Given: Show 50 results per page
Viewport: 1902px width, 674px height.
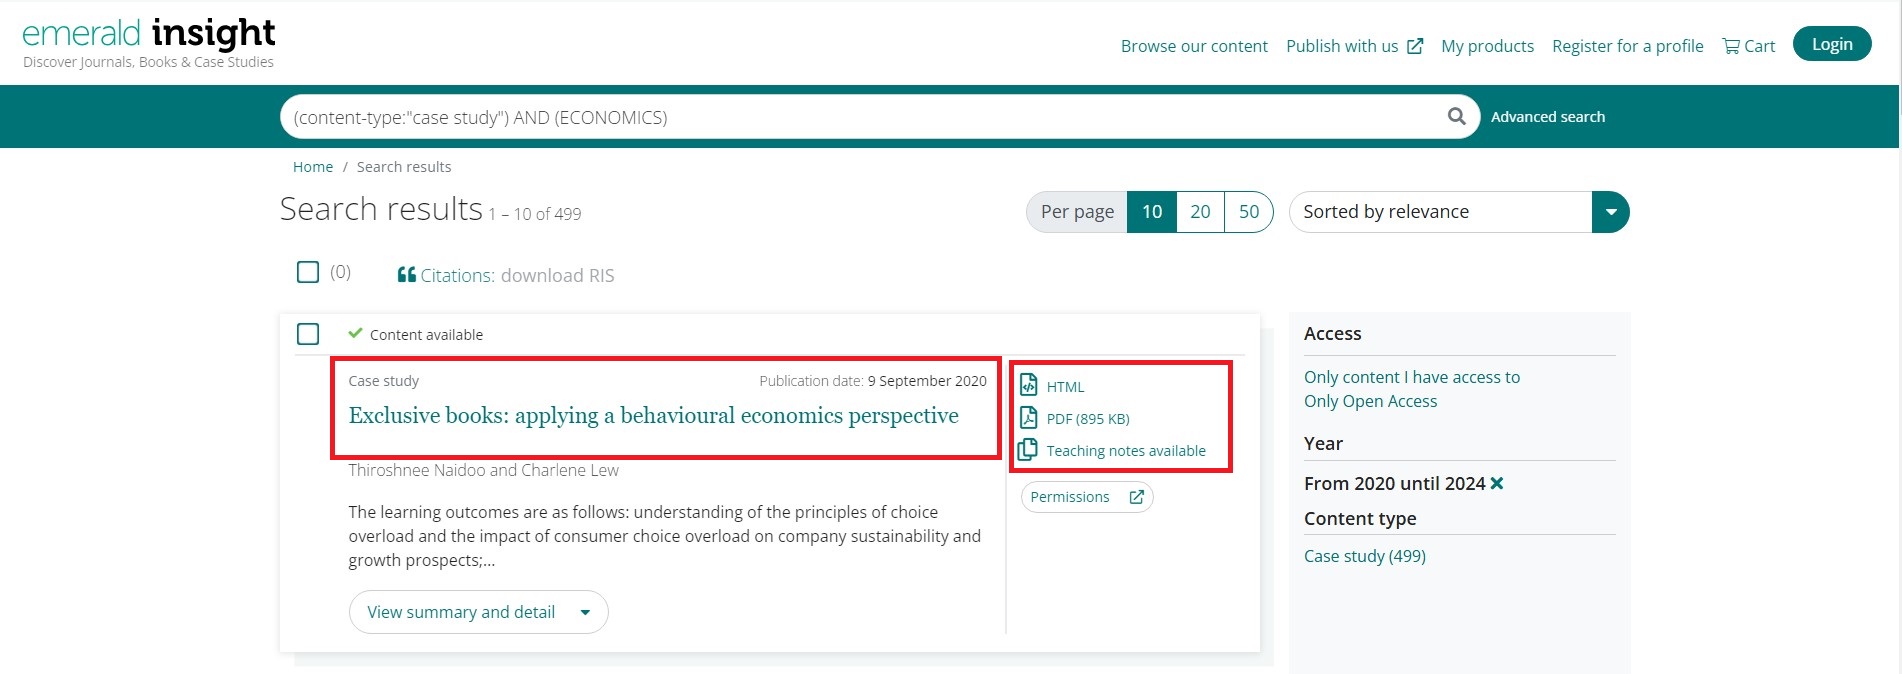Looking at the screenshot, I should pos(1249,212).
